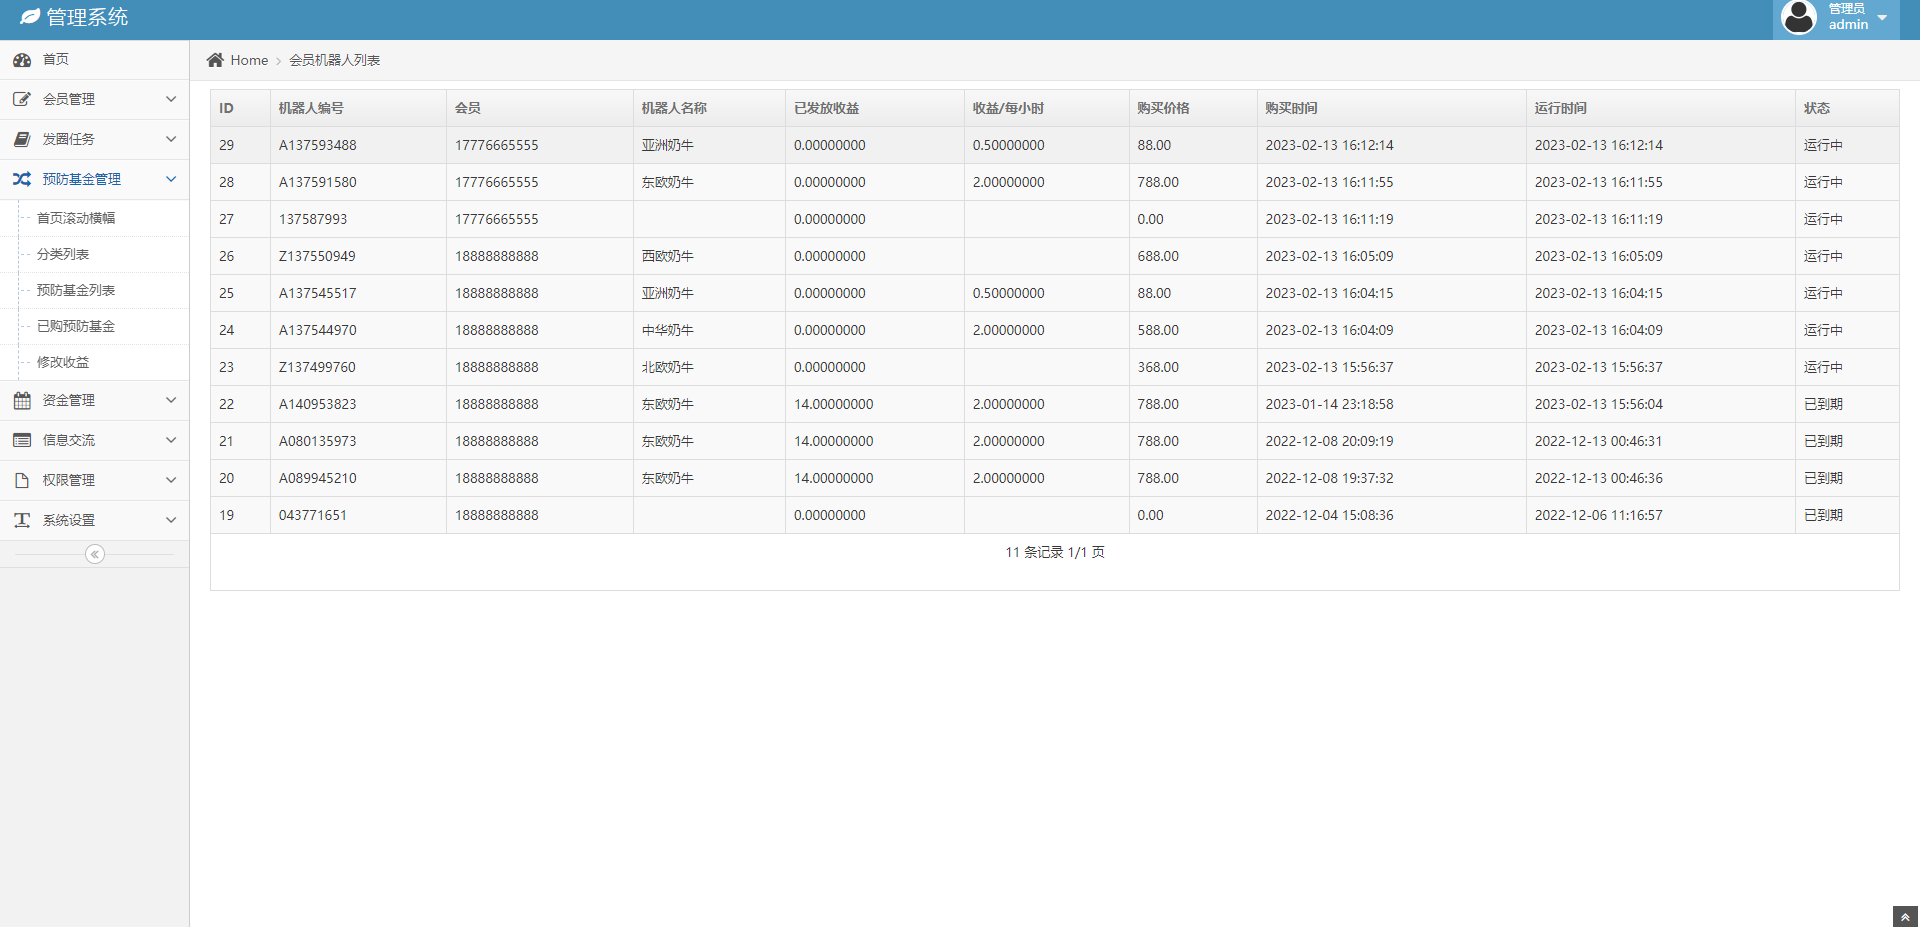Go to Home via breadcrumb link
1920x927 pixels.
click(x=249, y=60)
